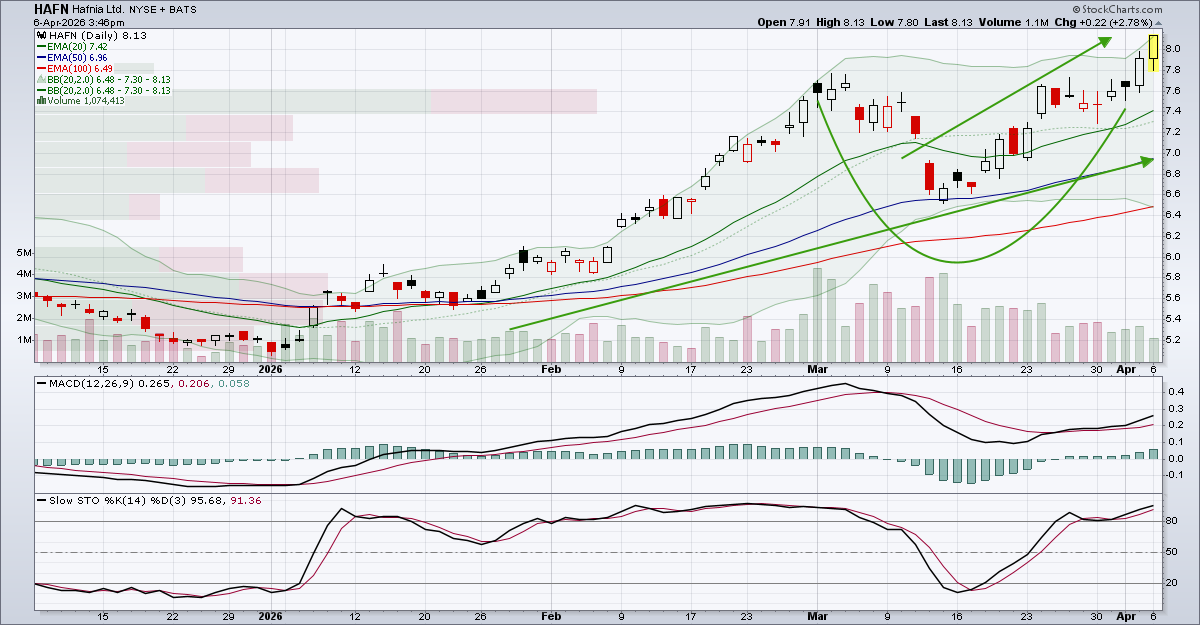
Task: Click the 80 level on stochastic axis
Action: click(x=1170, y=522)
